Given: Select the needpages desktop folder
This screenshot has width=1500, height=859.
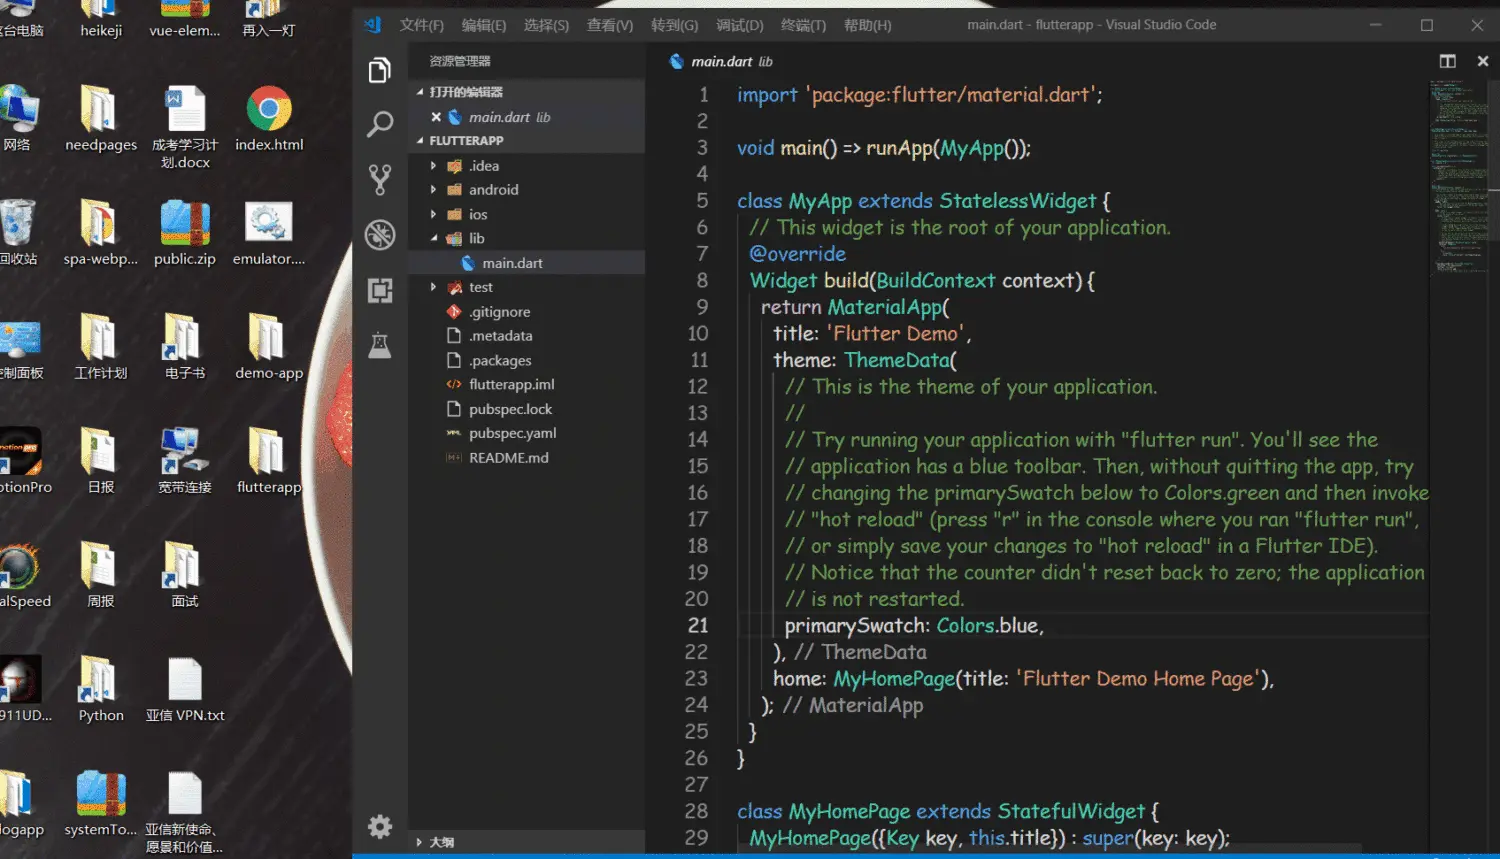Looking at the screenshot, I should [x=101, y=119].
